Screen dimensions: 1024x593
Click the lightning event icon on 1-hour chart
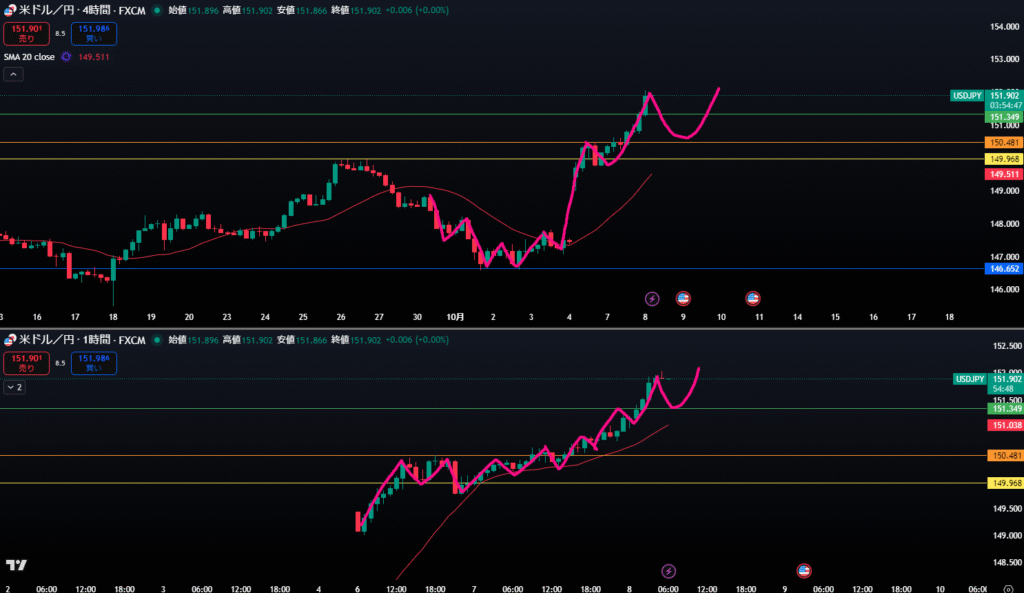click(x=669, y=571)
